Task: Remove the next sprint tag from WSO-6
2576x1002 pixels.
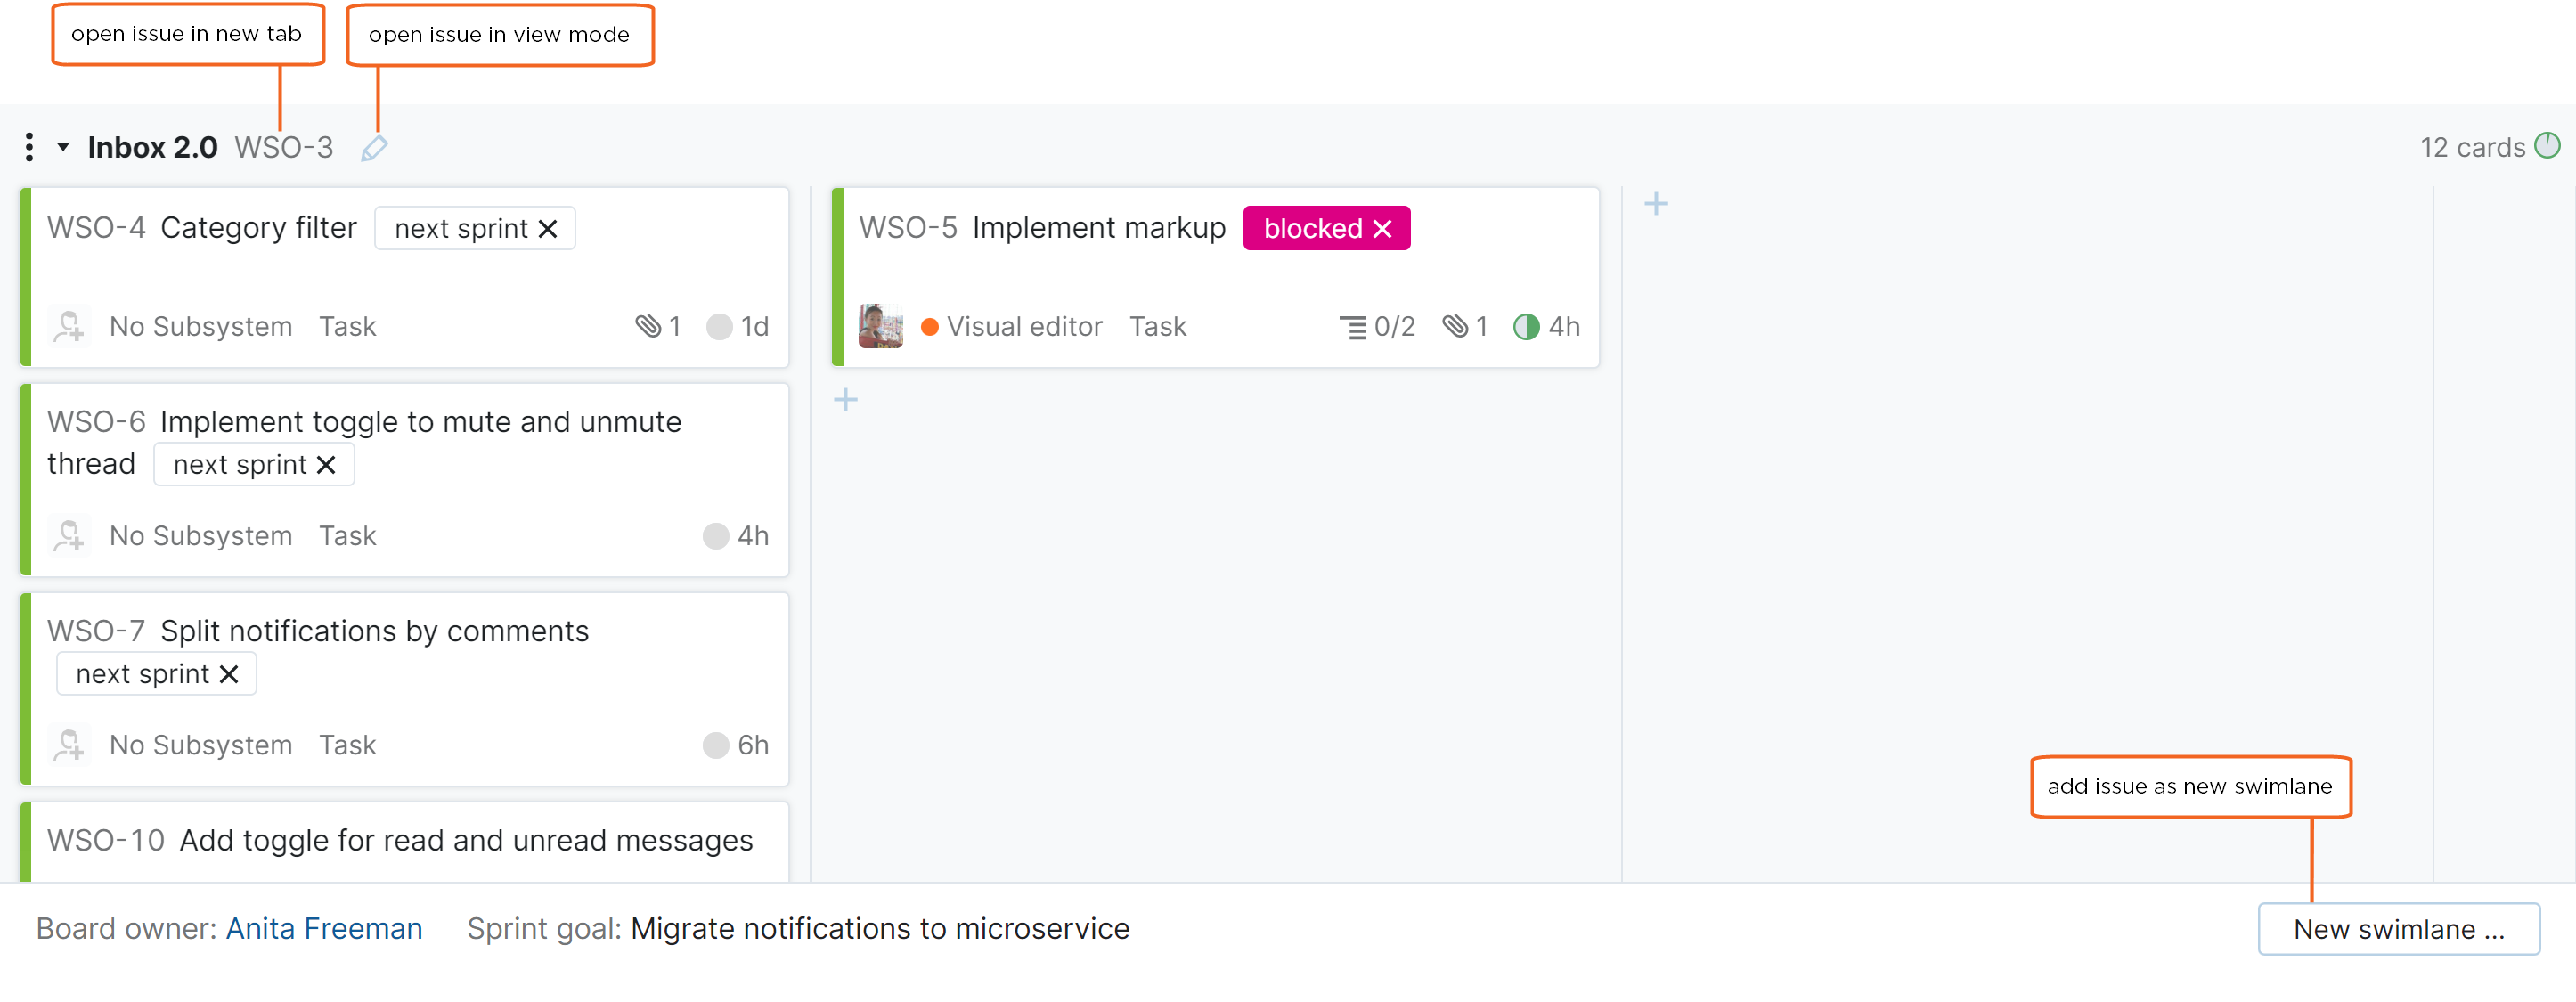Action: 326,464
